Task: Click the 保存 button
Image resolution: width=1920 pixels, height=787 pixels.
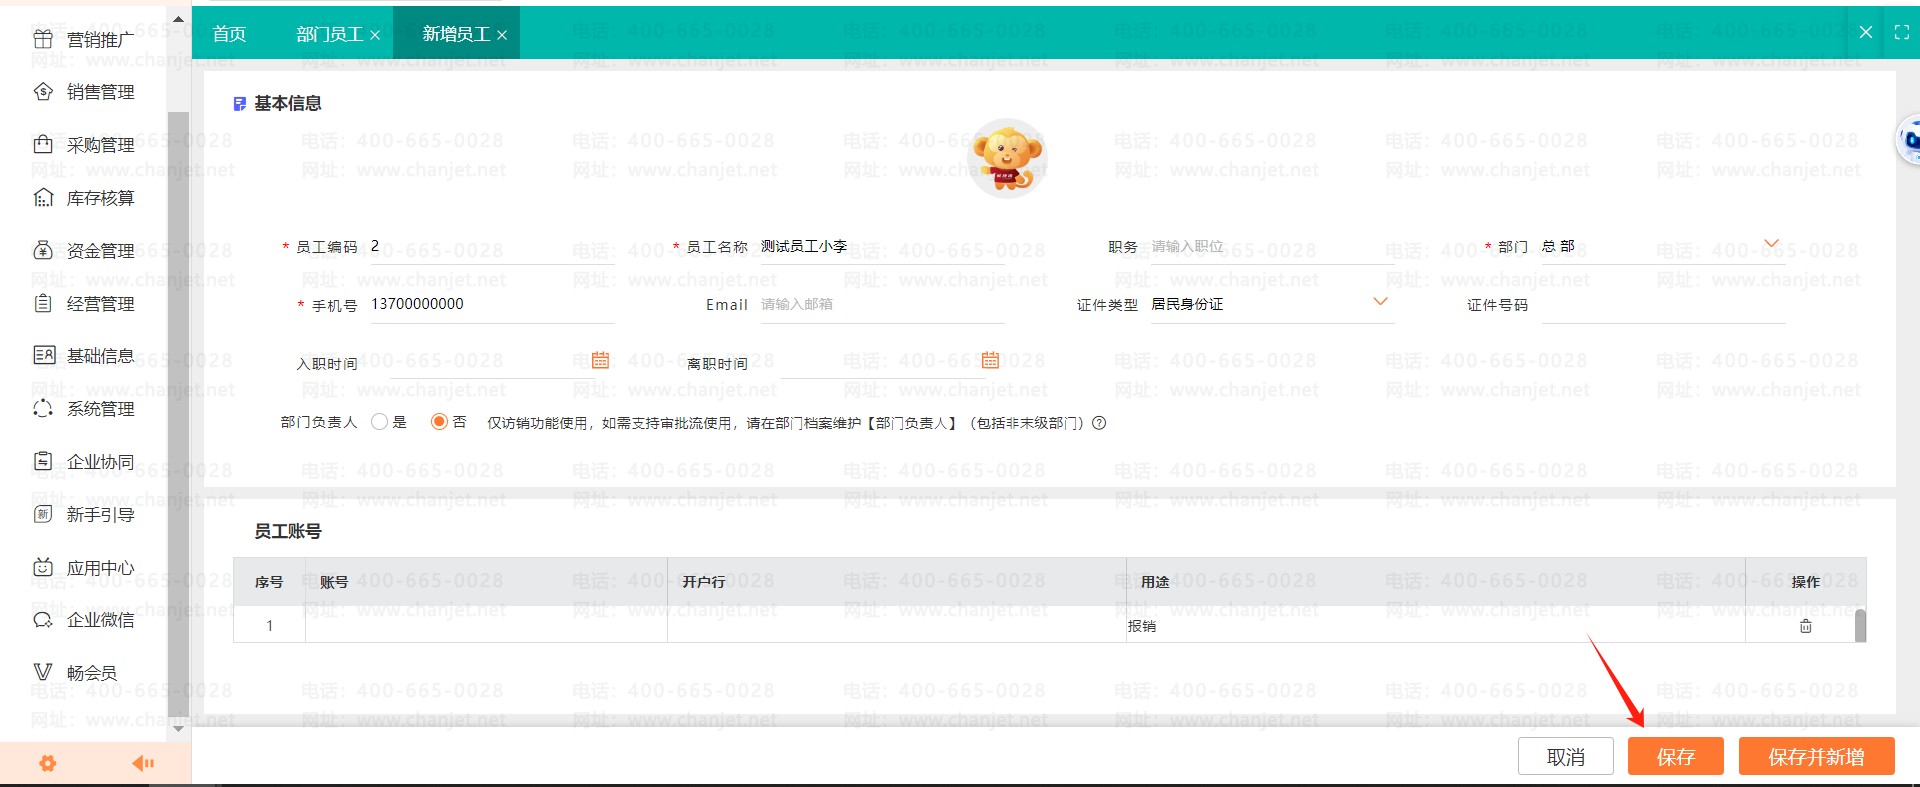Action: click(x=1676, y=757)
